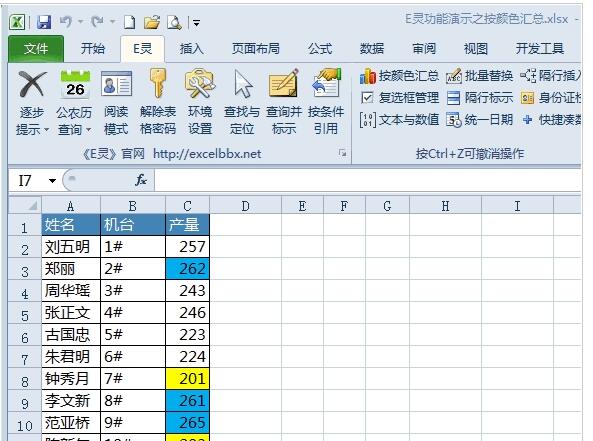Click the Select All corner button

pyautogui.click(x=25, y=206)
